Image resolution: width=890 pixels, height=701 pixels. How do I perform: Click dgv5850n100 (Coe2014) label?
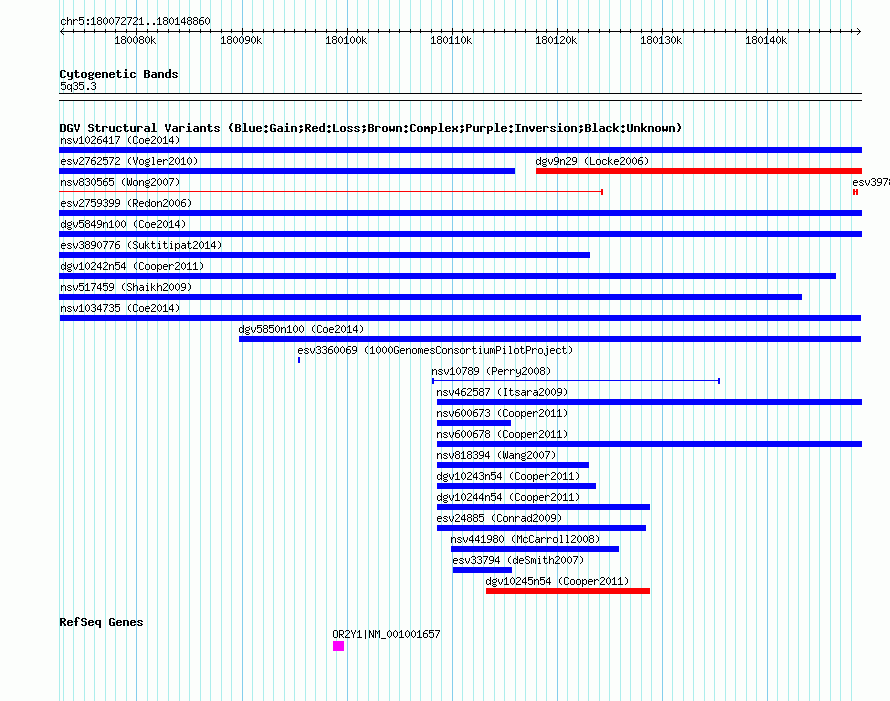[x=301, y=329]
